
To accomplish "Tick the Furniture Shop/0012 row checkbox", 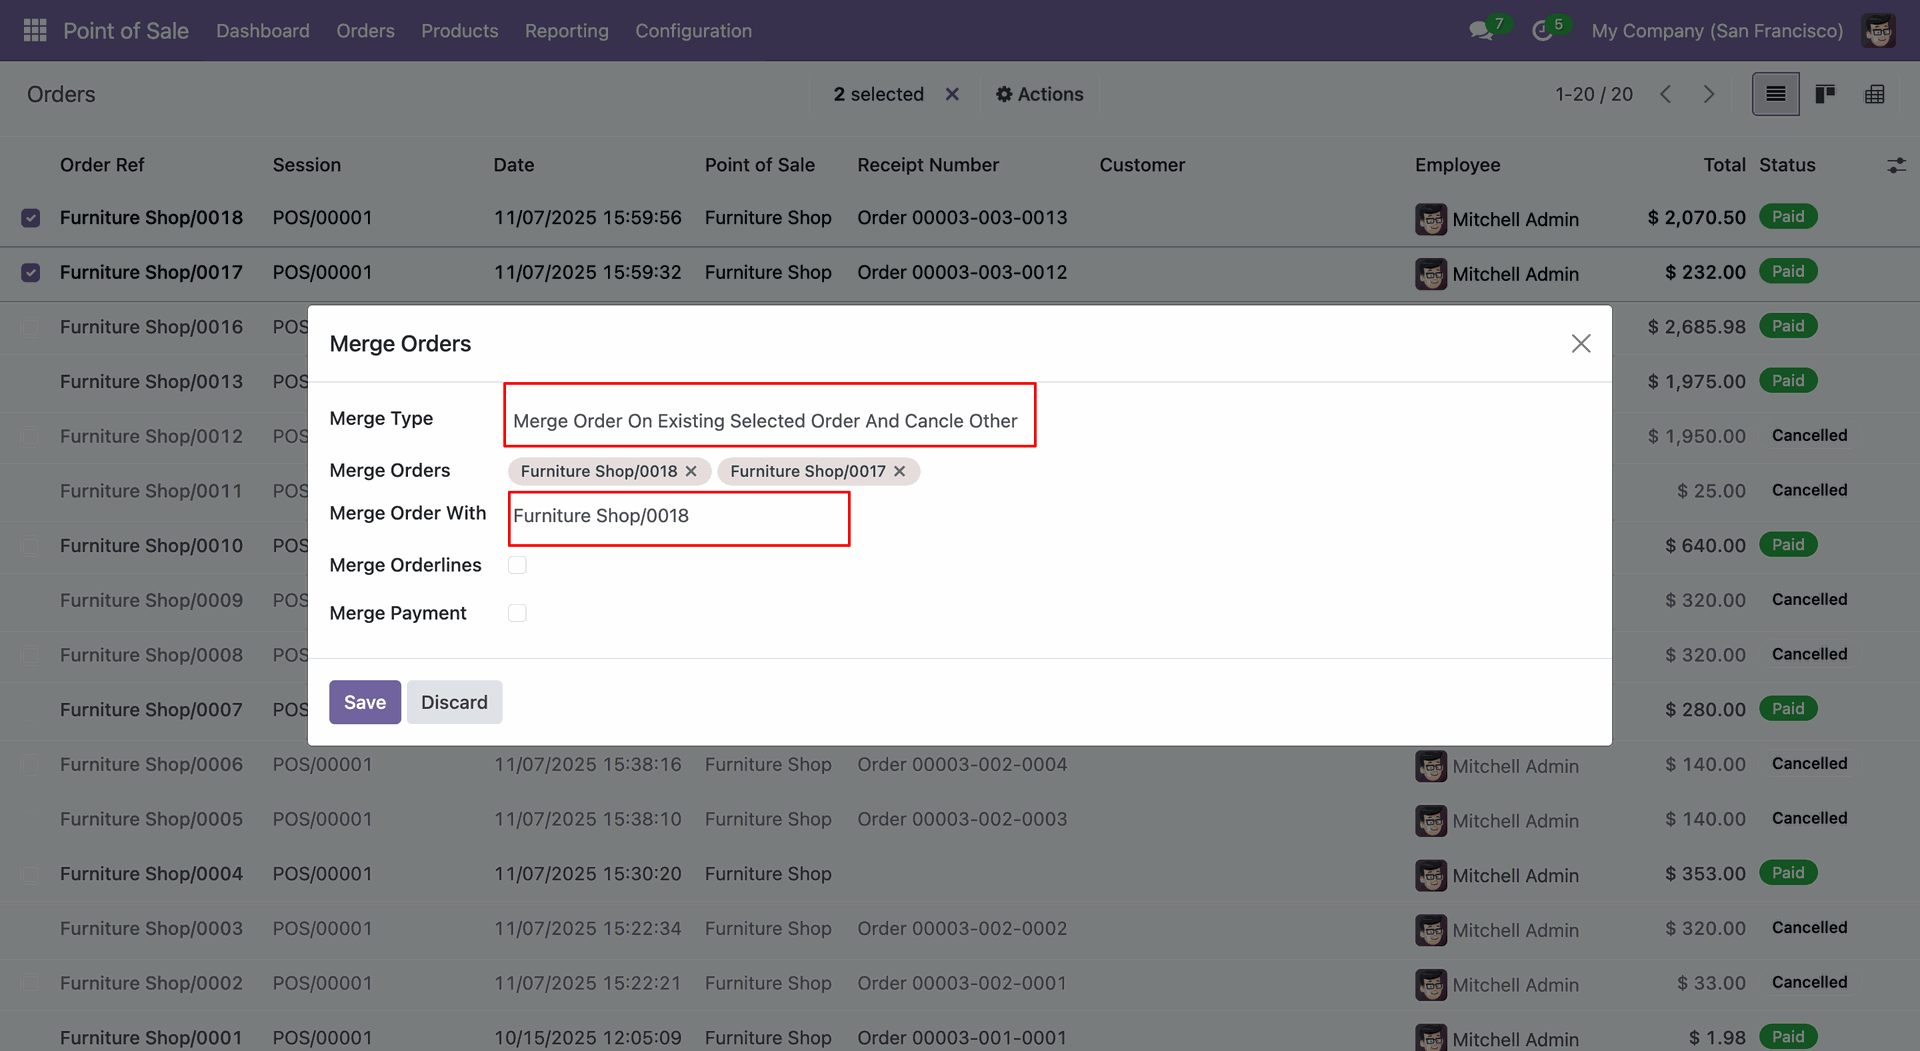I will click(x=31, y=436).
